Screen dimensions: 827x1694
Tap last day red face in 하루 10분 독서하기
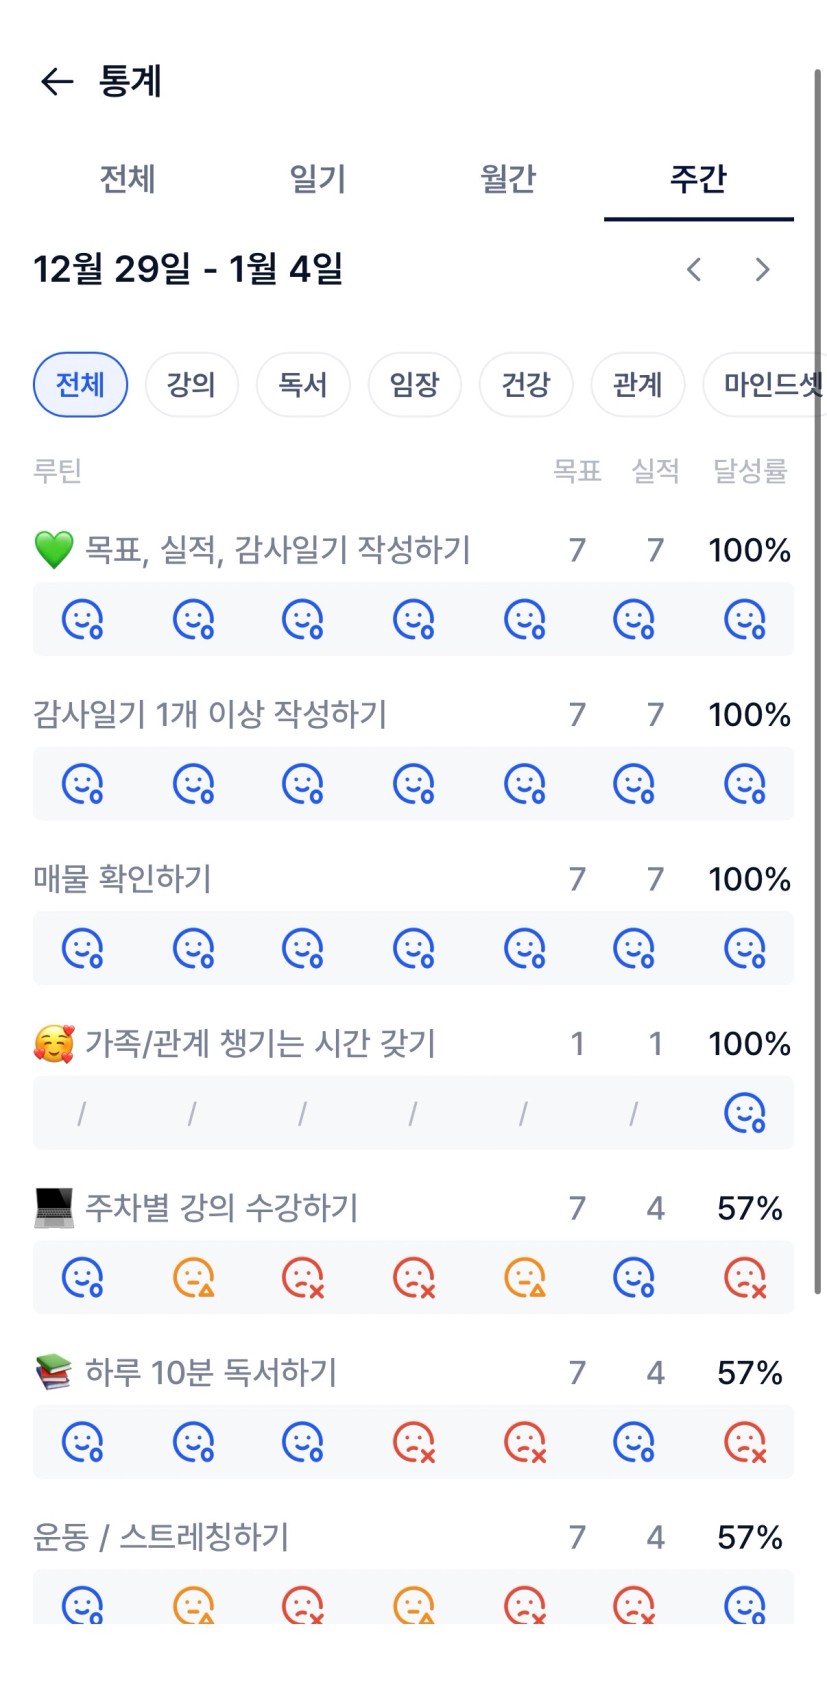[x=745, y=1442]
